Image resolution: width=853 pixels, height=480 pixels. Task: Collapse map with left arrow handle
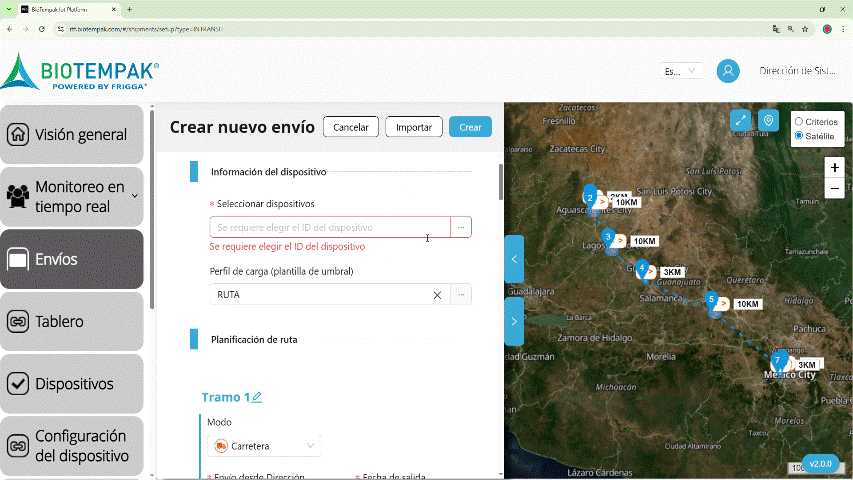click(514, 259)
